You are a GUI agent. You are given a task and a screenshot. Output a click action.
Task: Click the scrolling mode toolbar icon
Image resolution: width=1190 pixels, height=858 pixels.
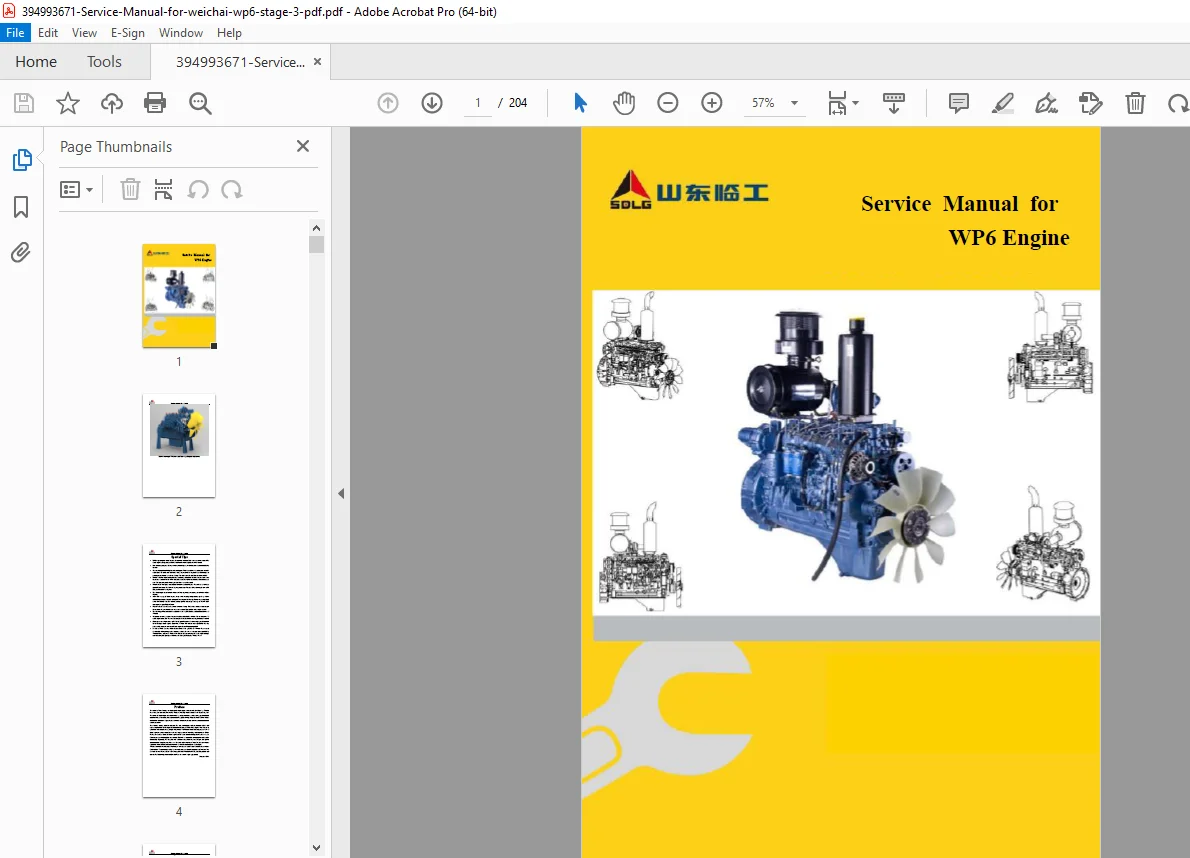coord(893,103)
